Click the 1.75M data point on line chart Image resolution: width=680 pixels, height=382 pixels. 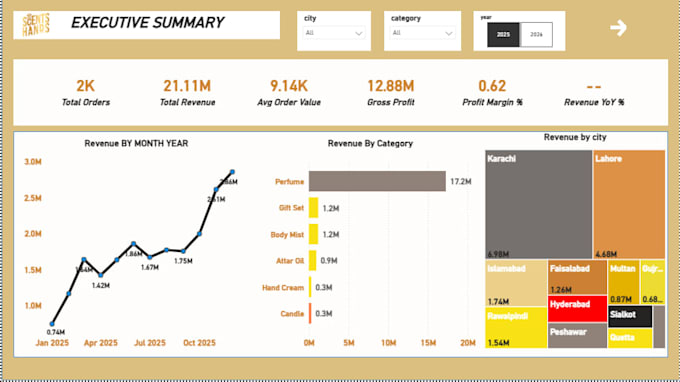183,251
